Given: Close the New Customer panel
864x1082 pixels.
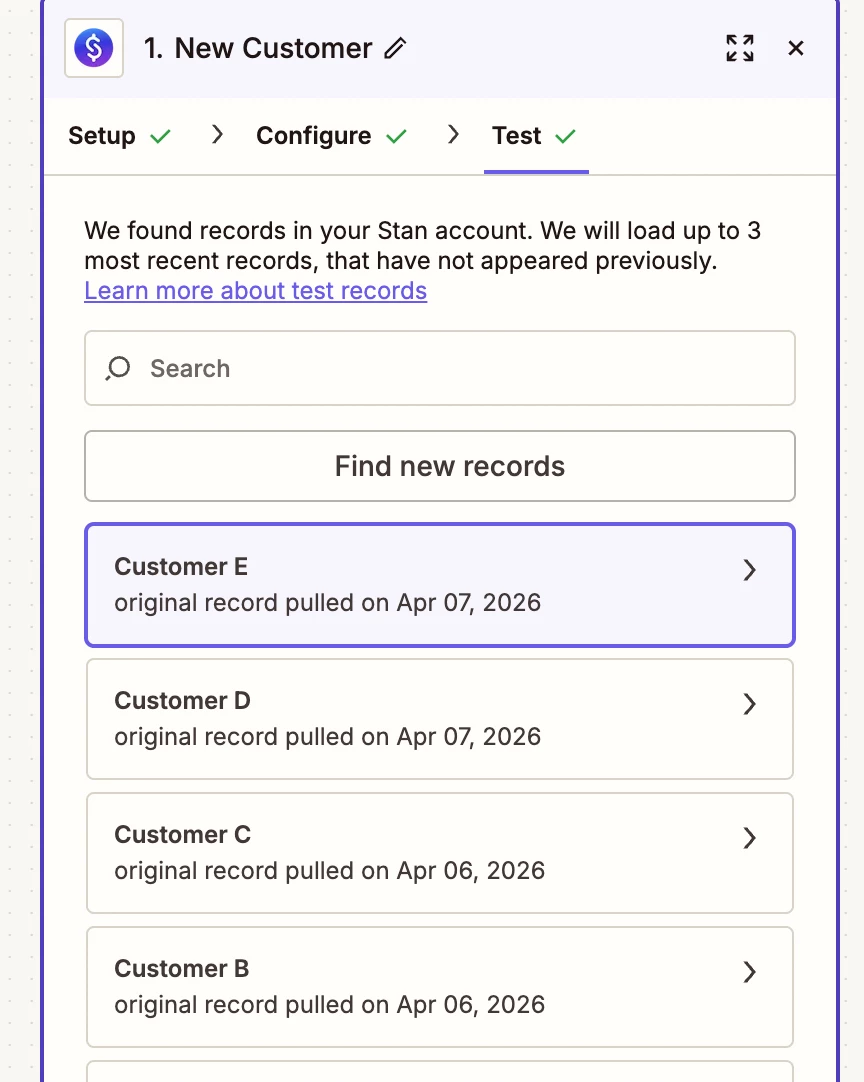Looking at the screenshot, I should coord(796,48).
